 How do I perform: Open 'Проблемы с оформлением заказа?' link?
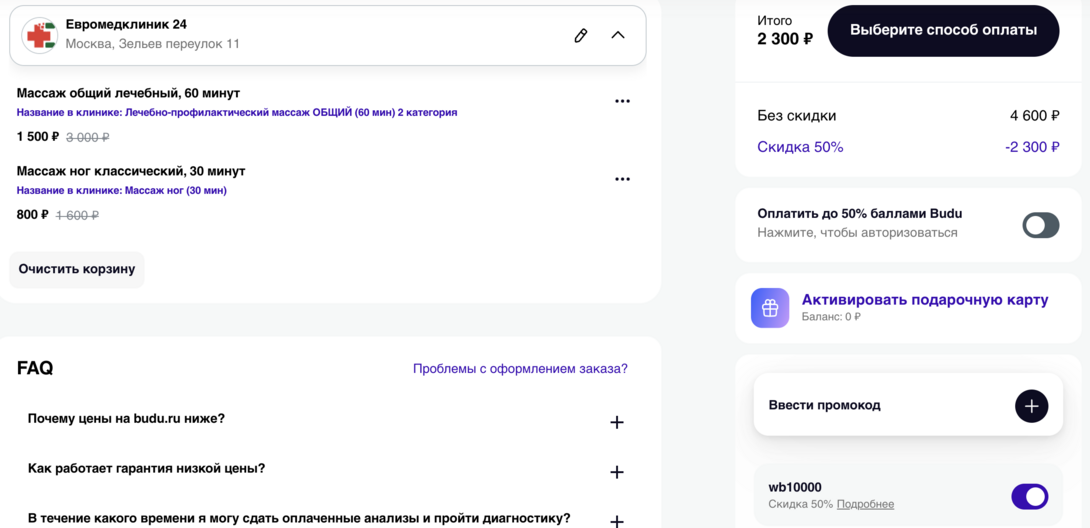point(520,368)
